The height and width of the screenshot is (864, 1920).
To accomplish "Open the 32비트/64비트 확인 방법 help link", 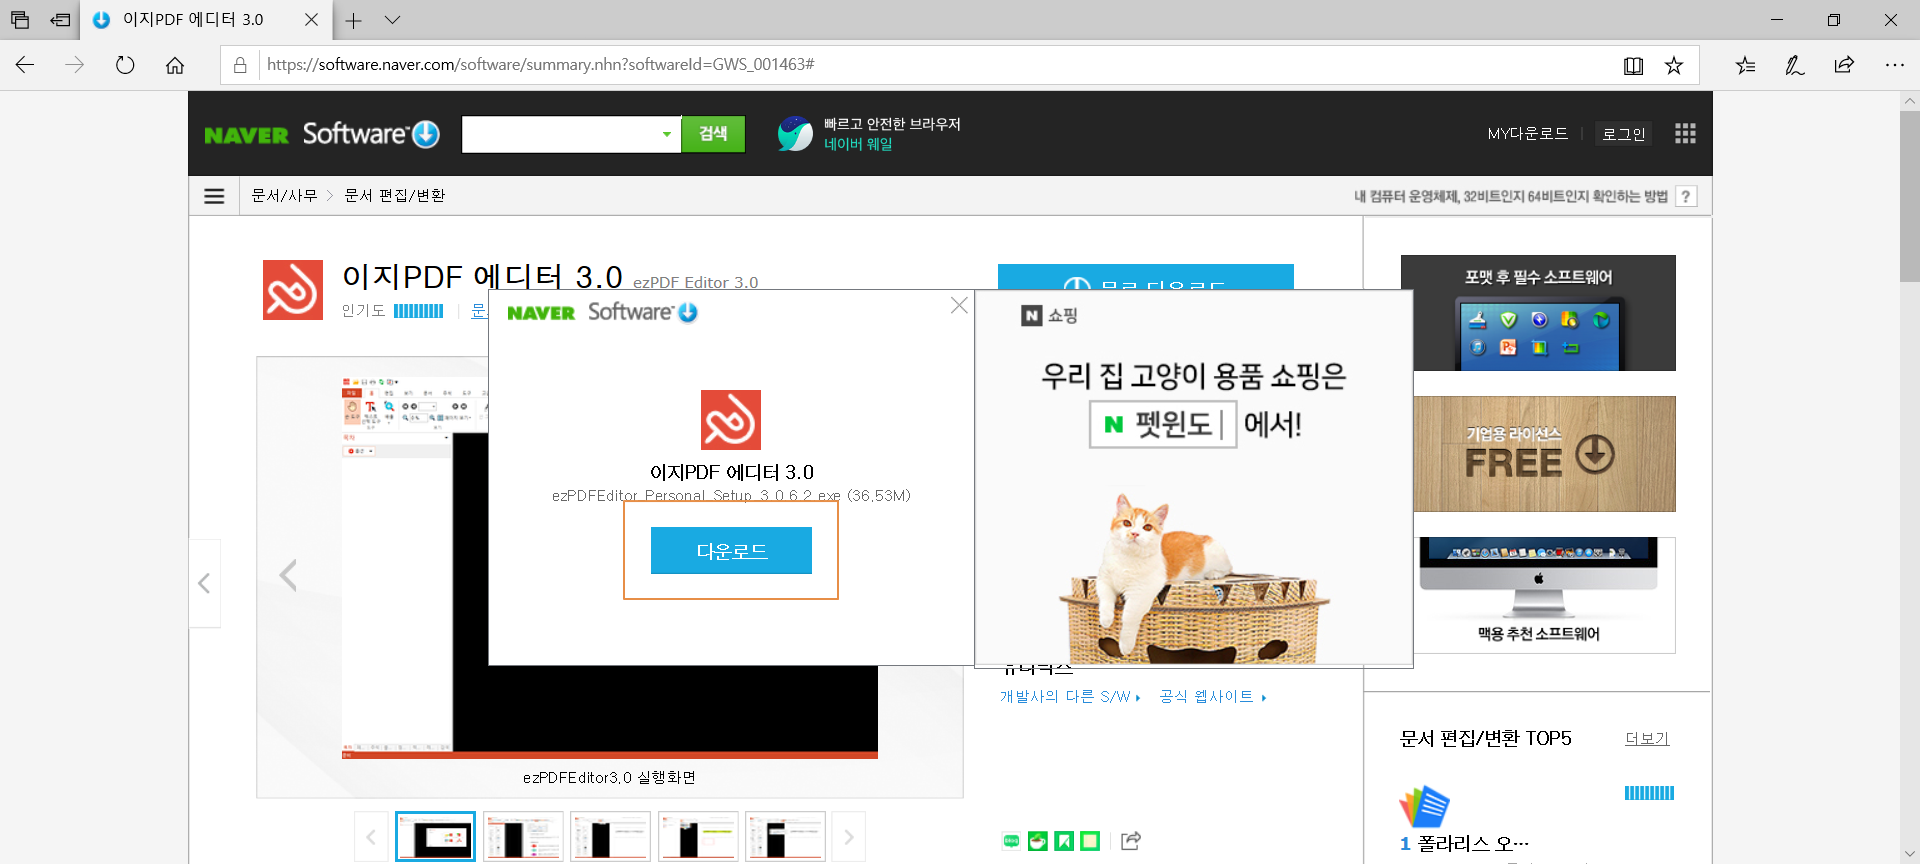I will point(1510,197).
